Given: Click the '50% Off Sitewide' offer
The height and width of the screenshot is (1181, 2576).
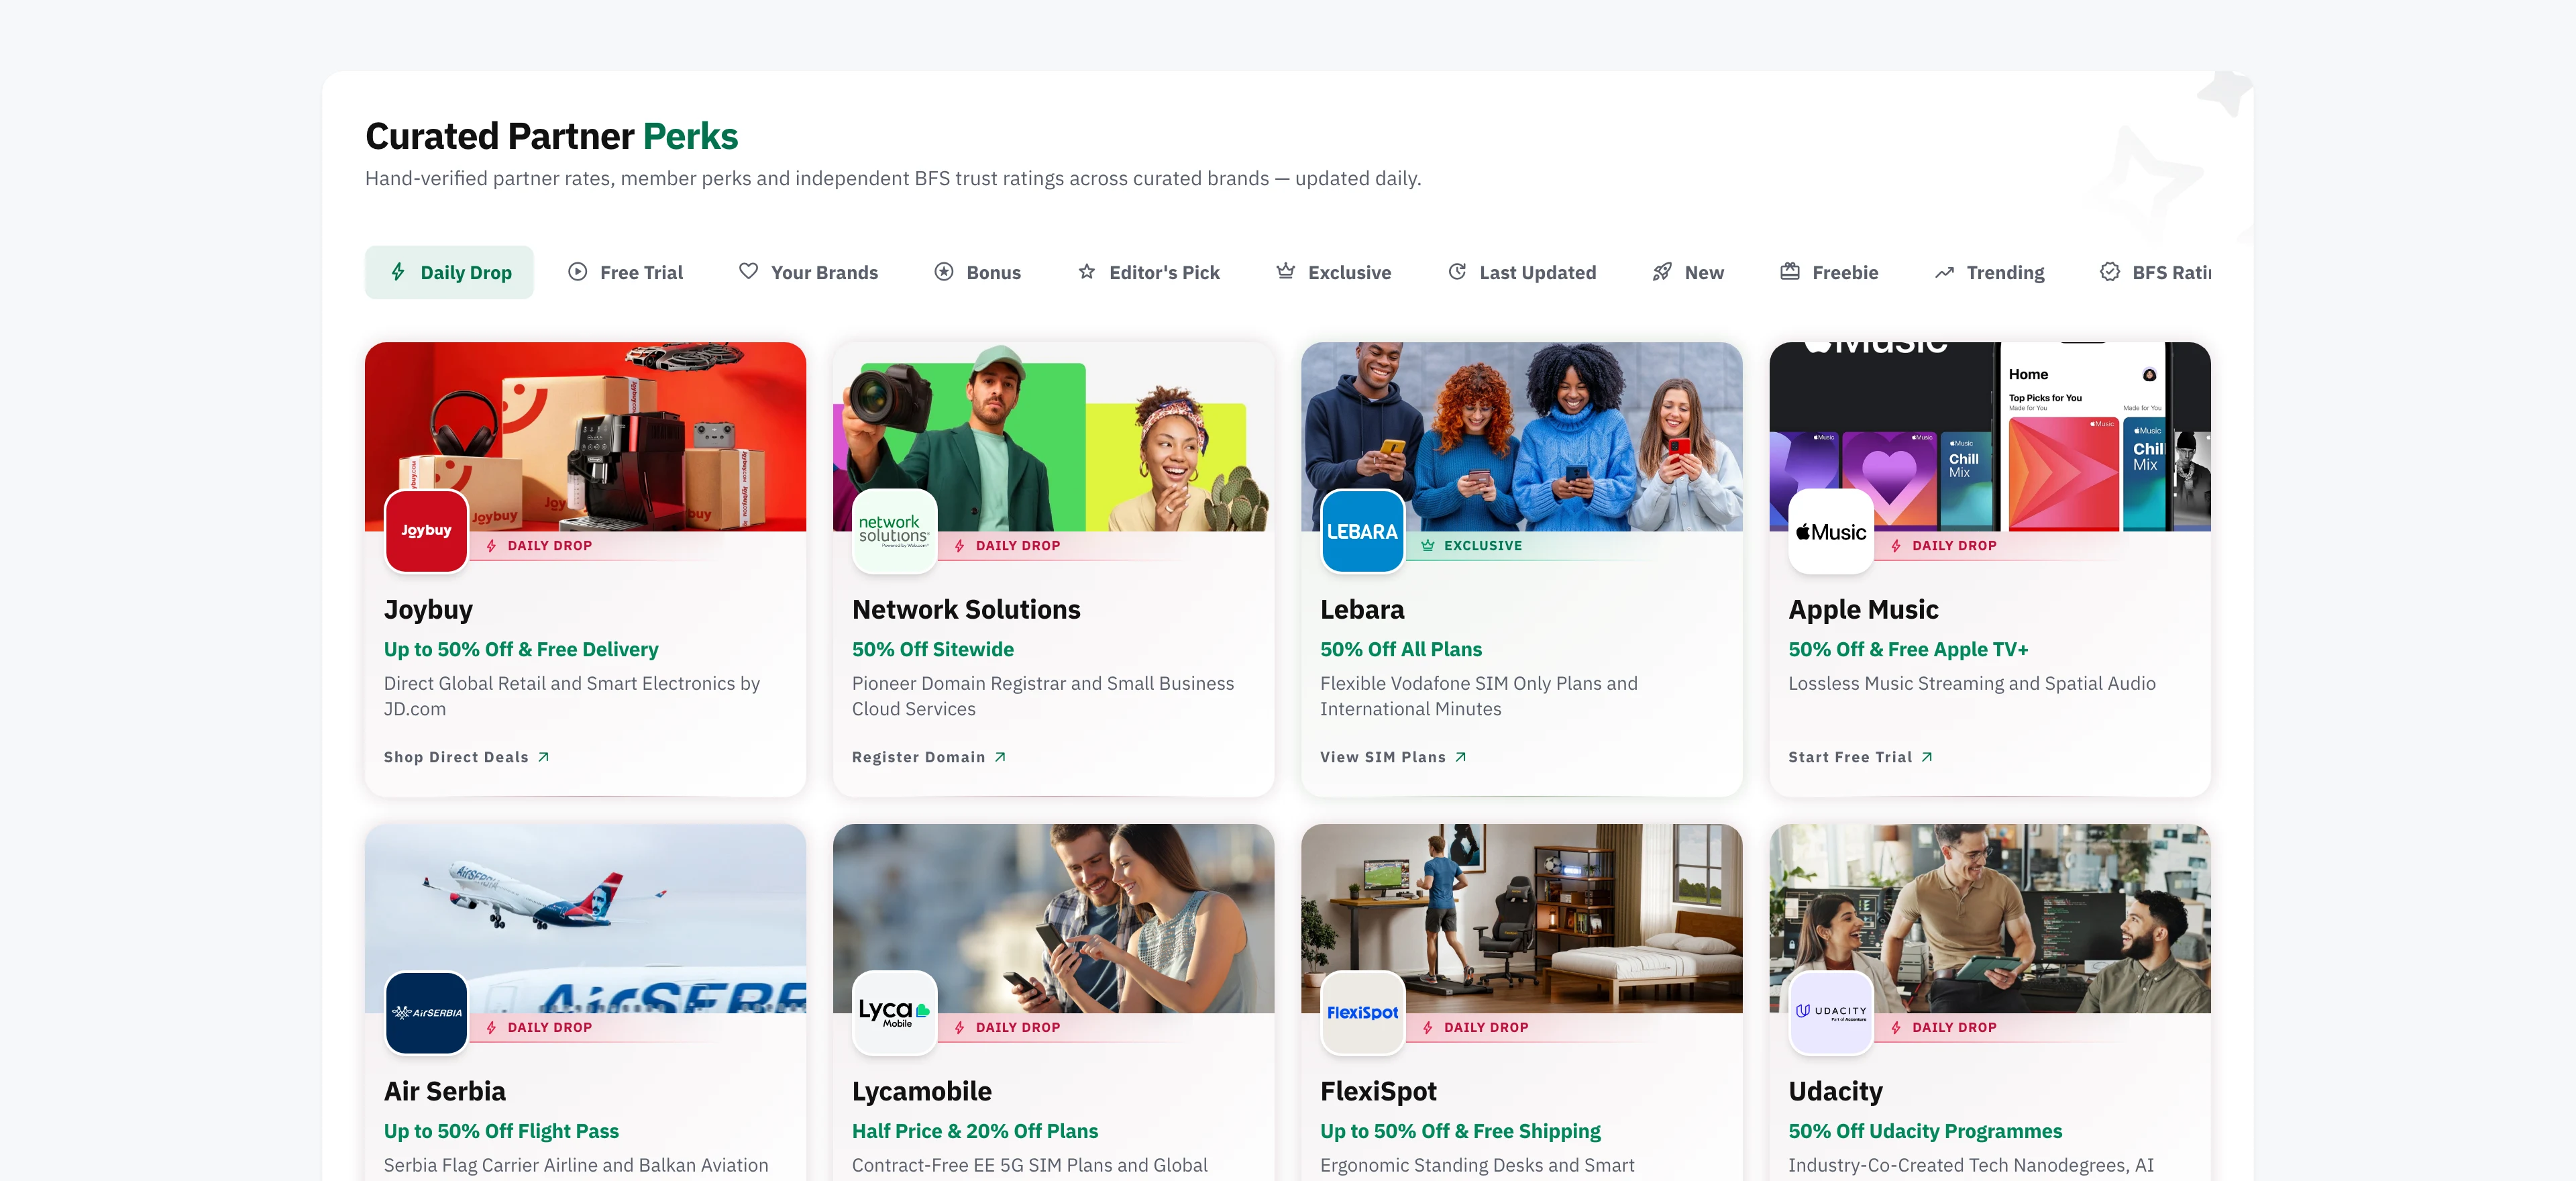Looking at the screenshot, I should [932, 649].
